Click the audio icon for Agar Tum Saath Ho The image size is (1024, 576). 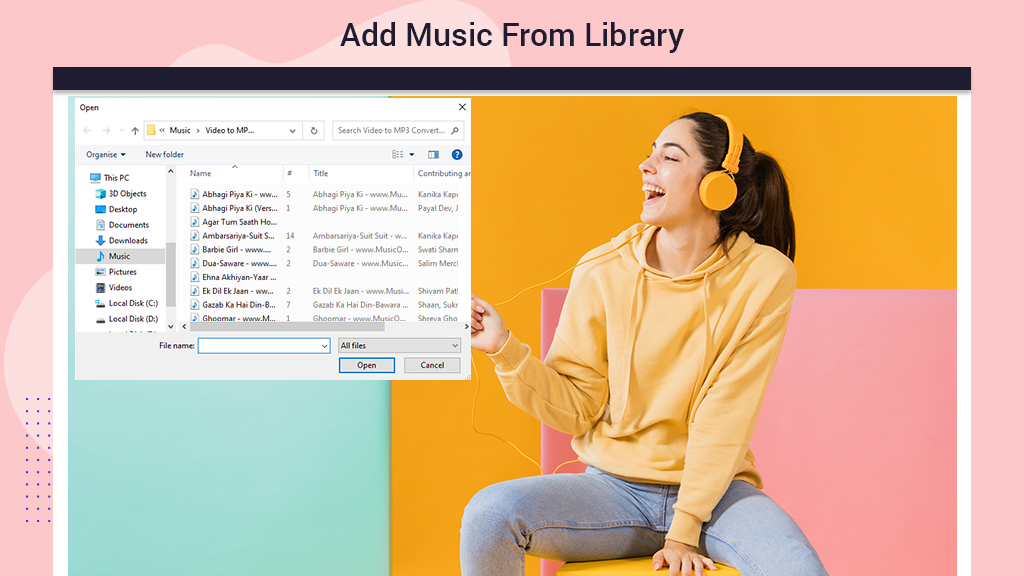tap(195, 222)
